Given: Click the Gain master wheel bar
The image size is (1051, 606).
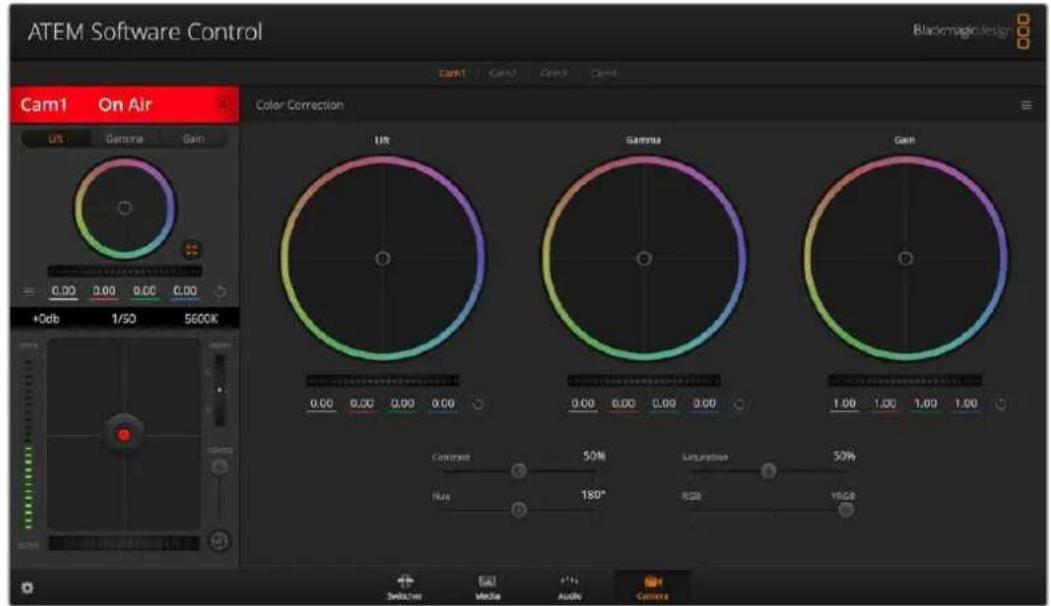Looking at the screenshot, I should pyautogui.click(x=905, y=381).
